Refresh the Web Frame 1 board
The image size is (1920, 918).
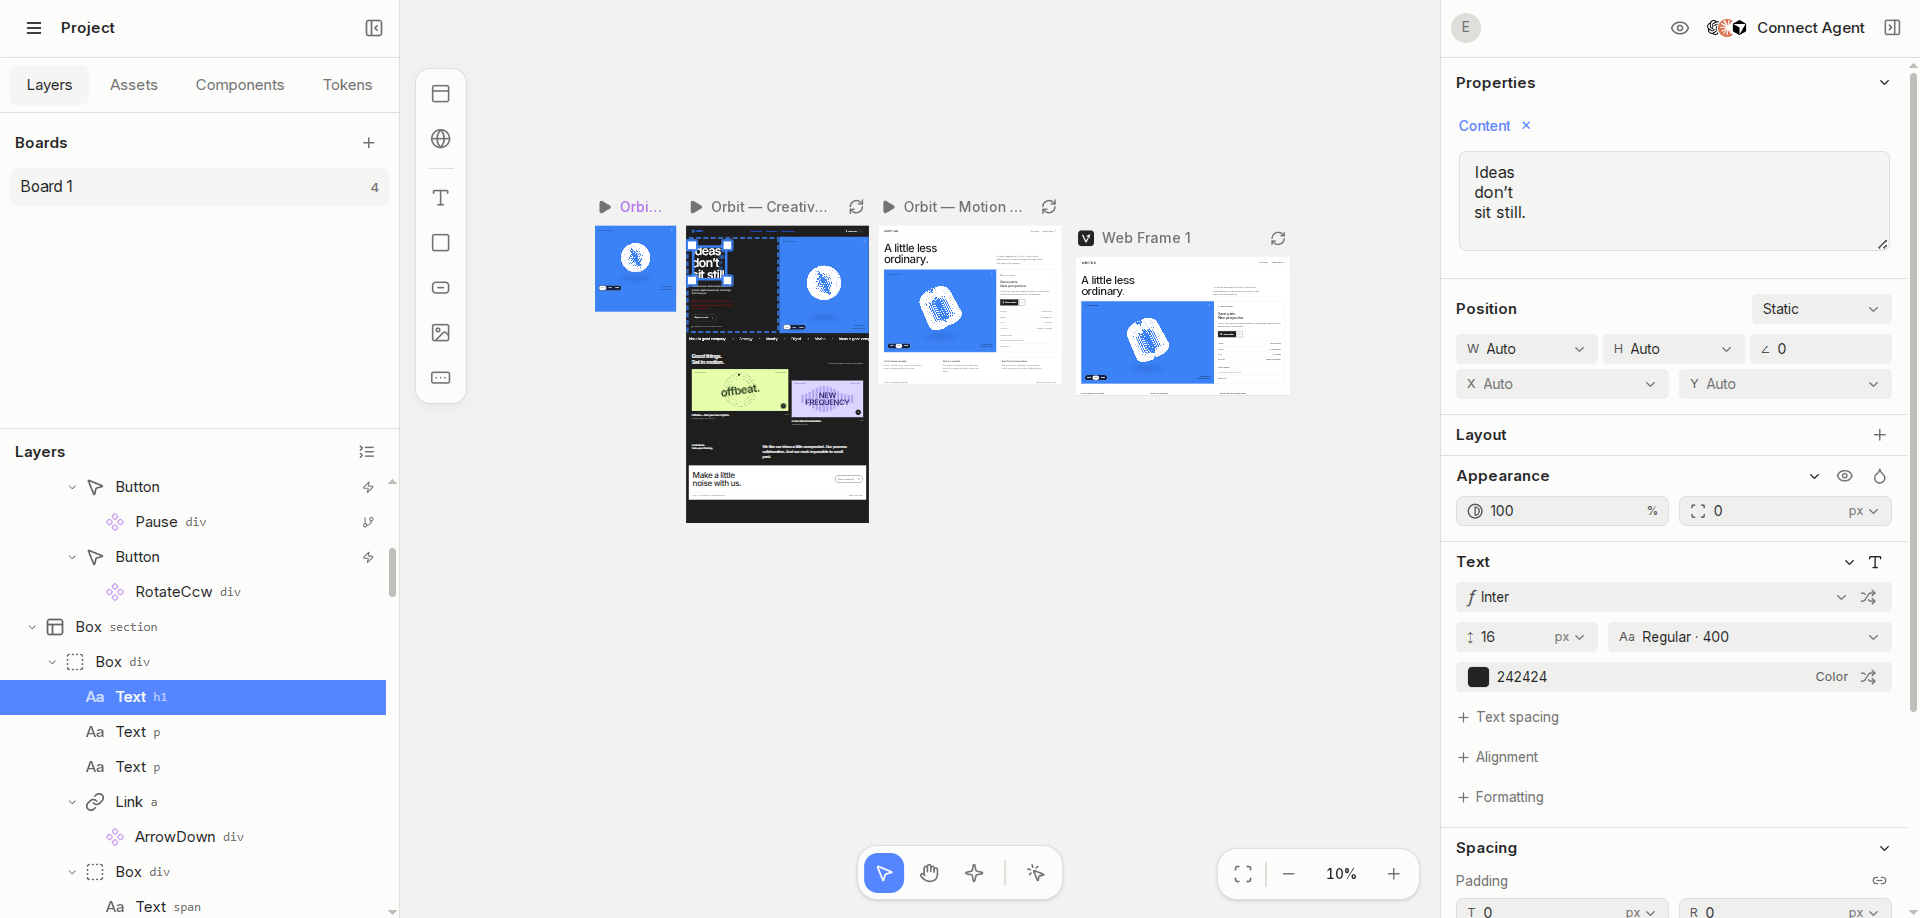(x=1278, y=238)
